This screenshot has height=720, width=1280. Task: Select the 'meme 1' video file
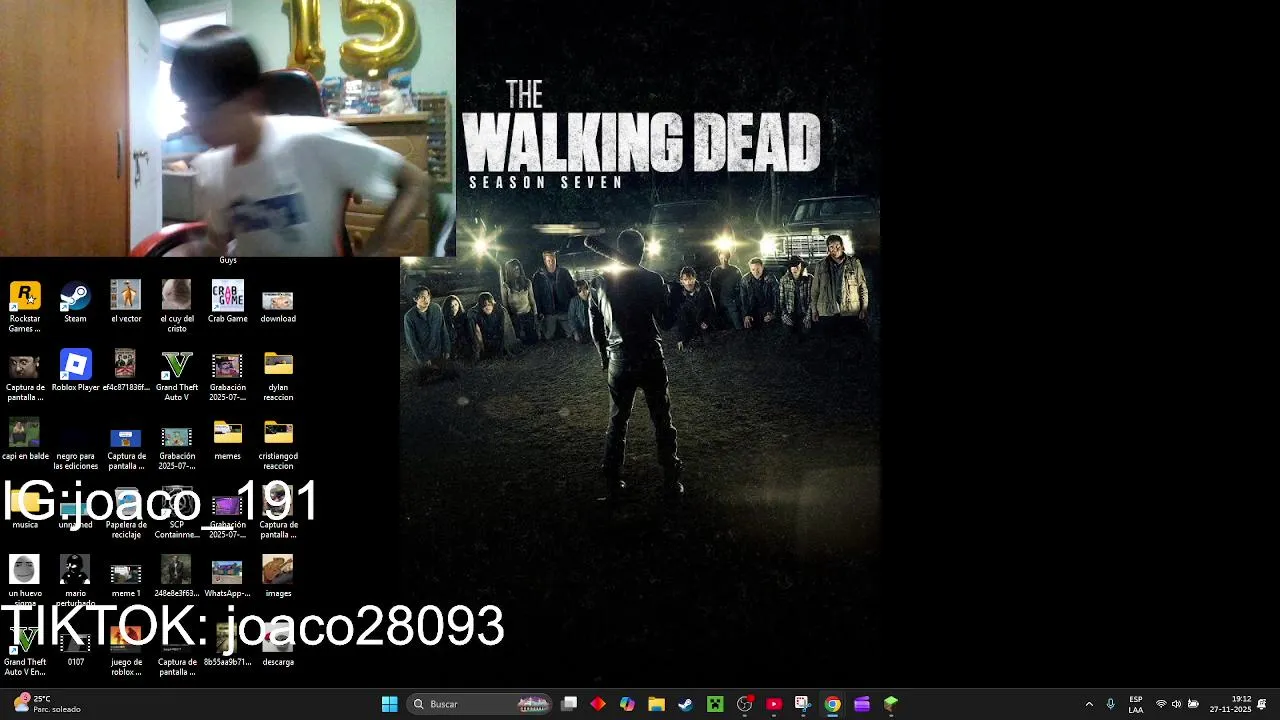point(126,580)
